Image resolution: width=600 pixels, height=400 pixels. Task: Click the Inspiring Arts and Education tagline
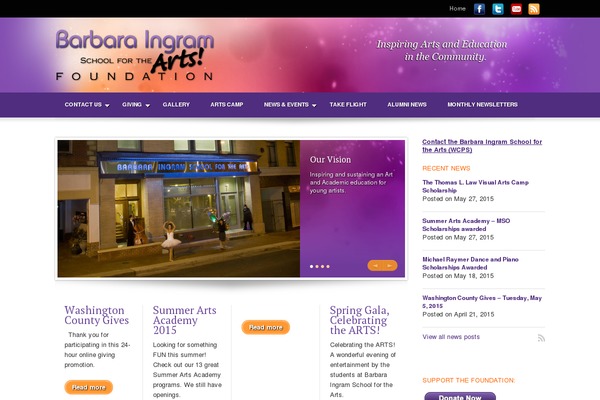click(x=442, y=50)
